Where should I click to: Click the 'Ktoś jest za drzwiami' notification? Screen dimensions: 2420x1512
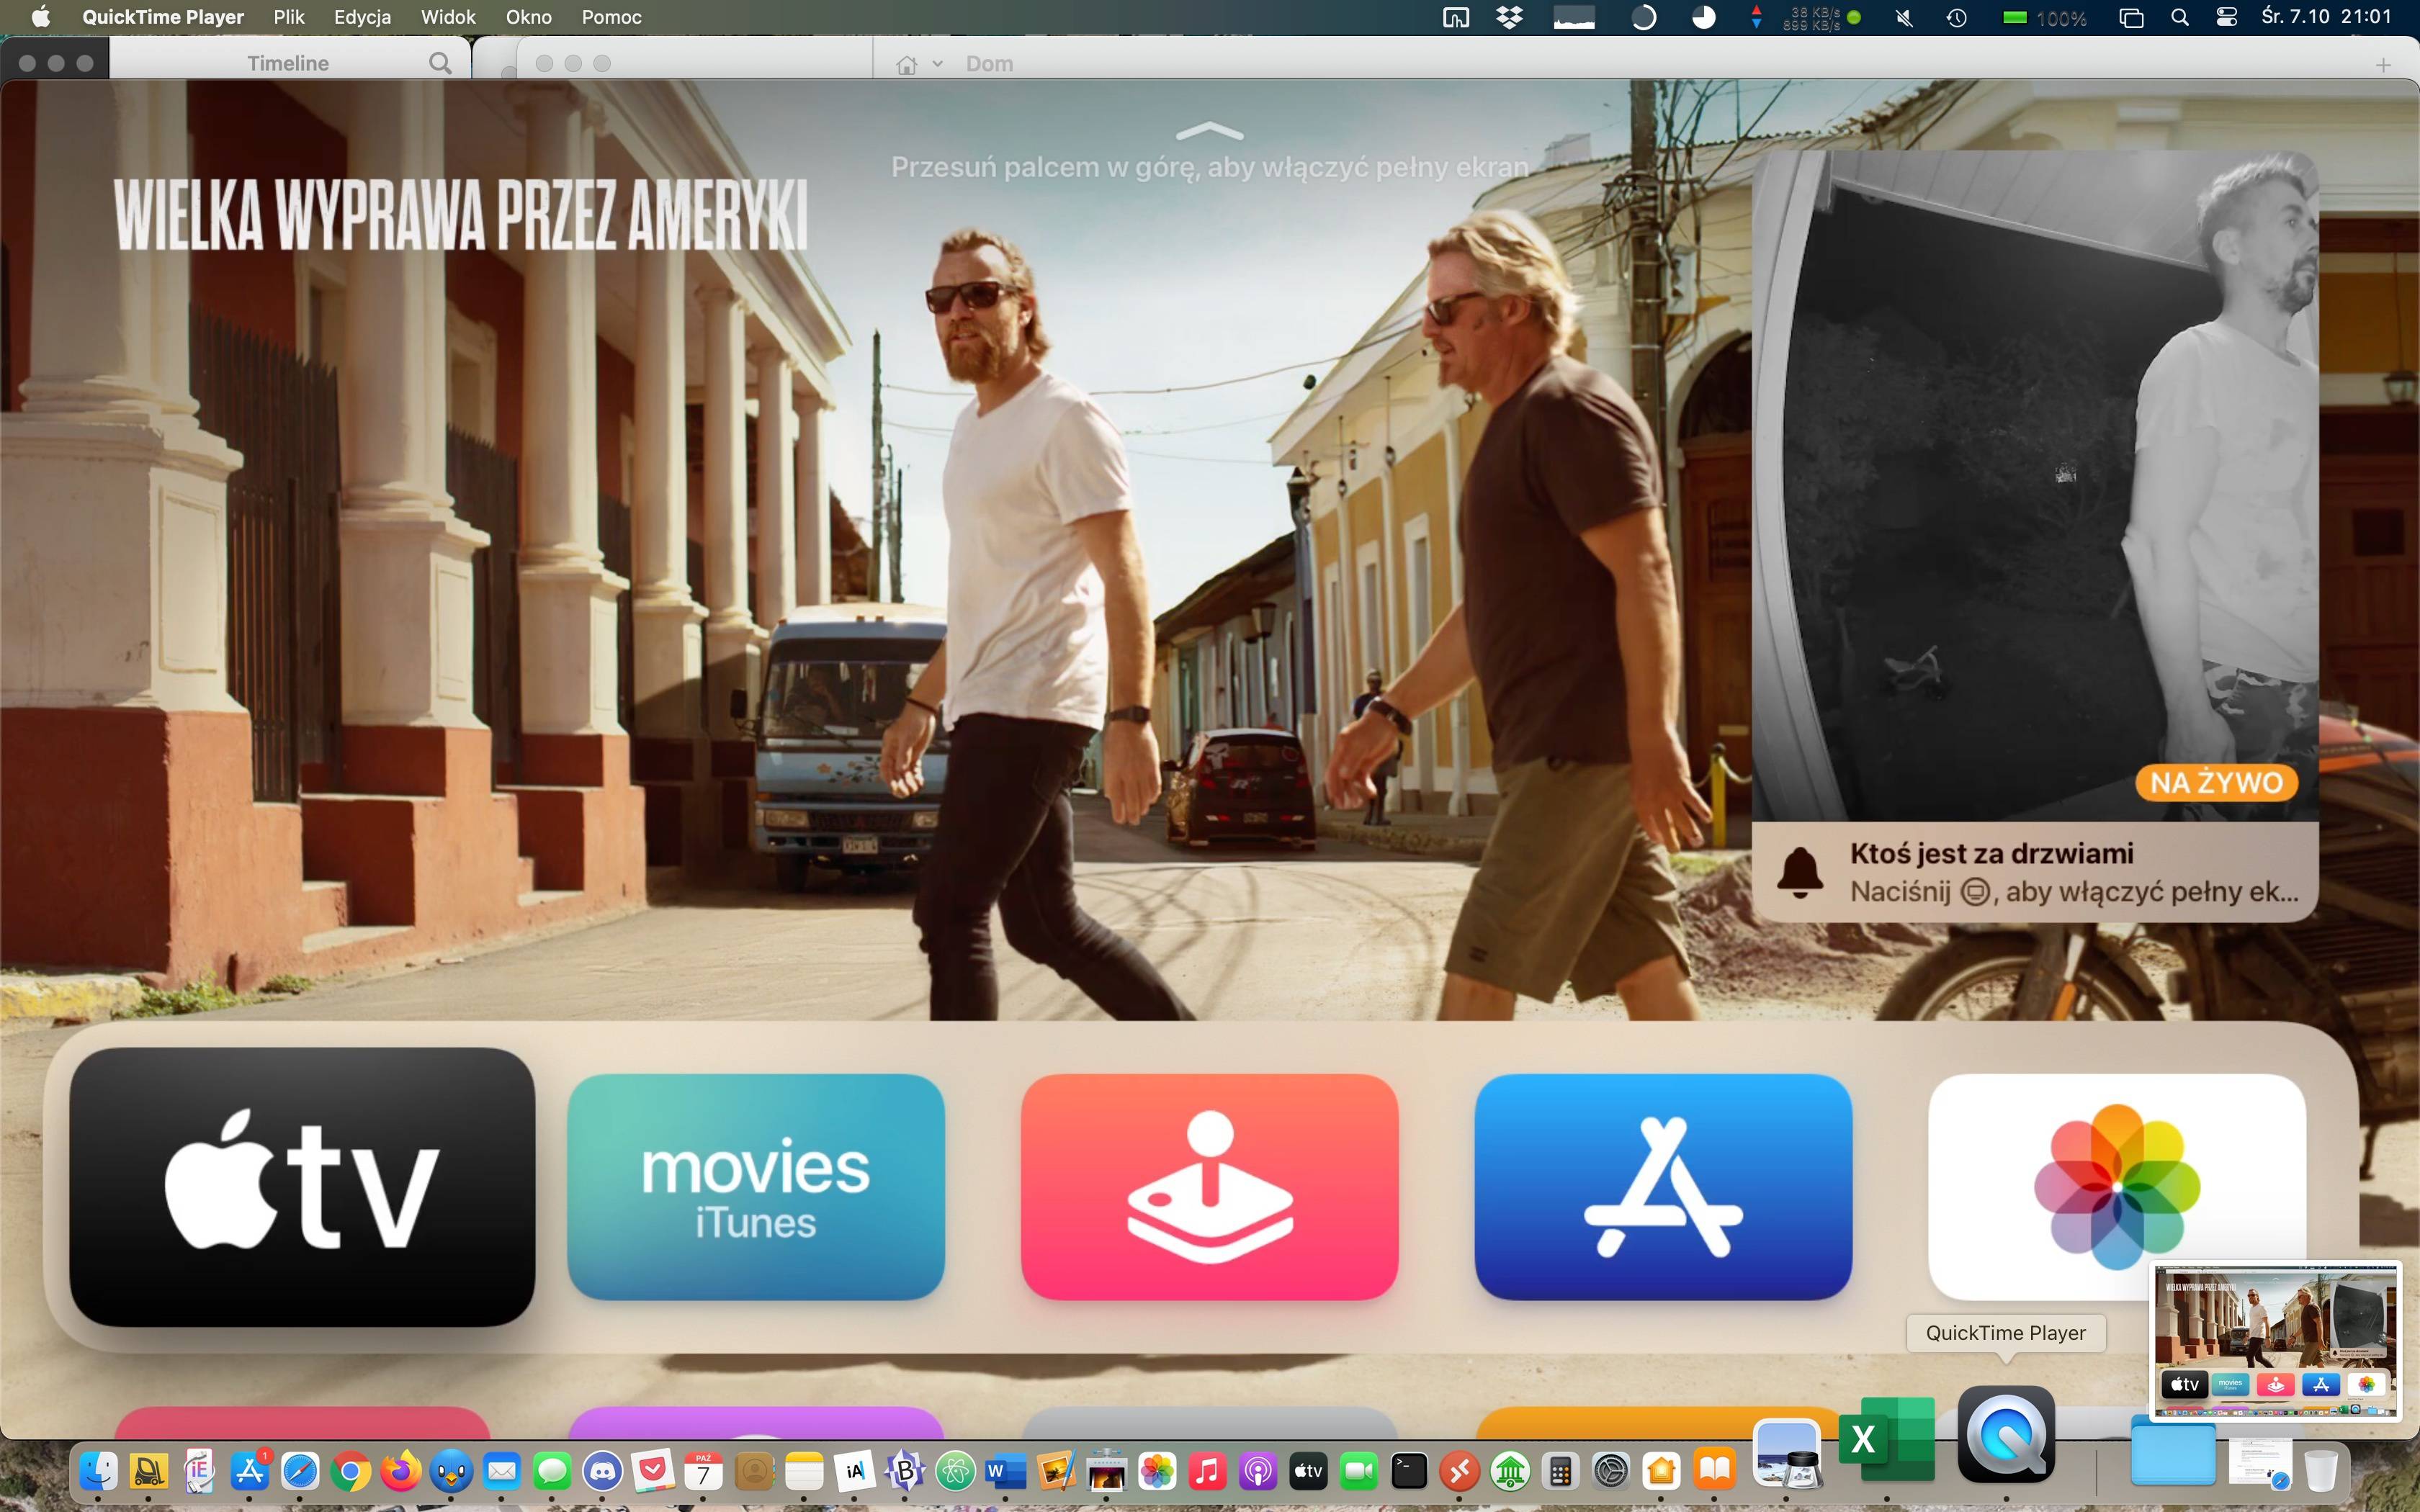click(x=2035, y=872)
